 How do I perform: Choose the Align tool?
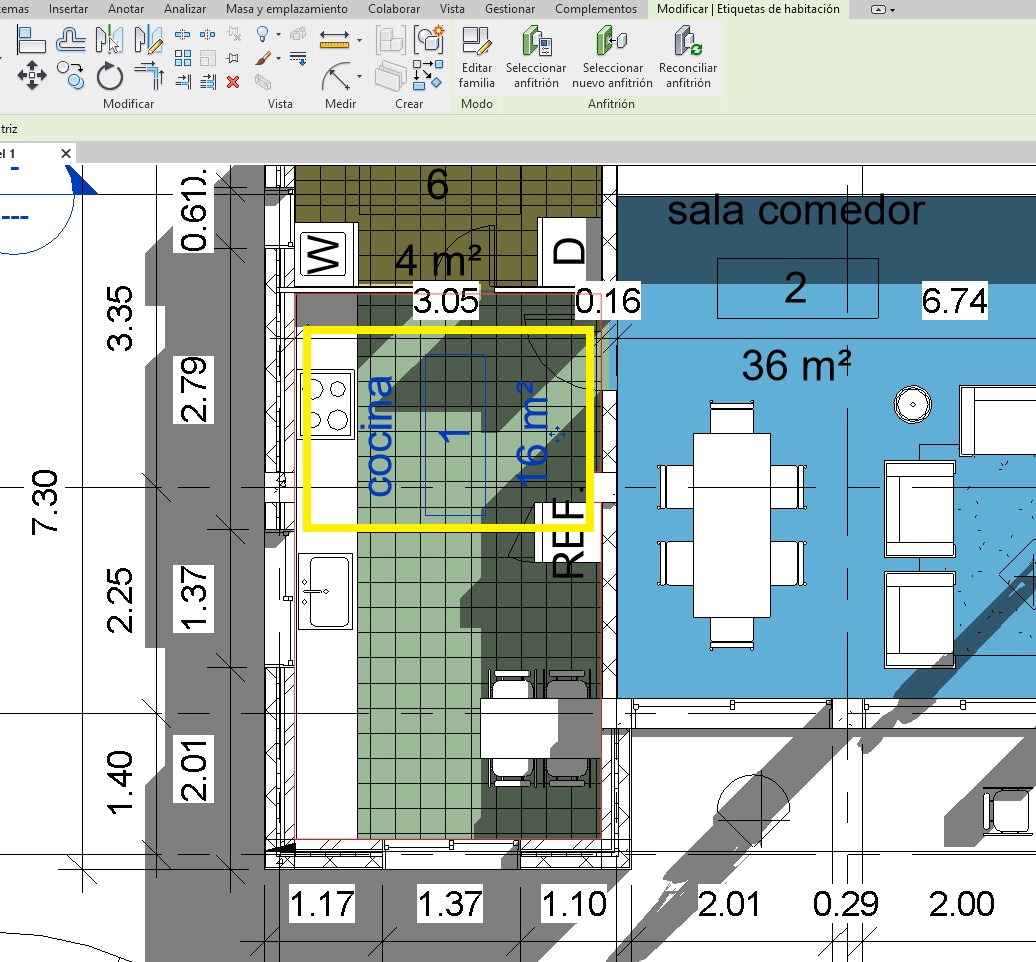32,40
